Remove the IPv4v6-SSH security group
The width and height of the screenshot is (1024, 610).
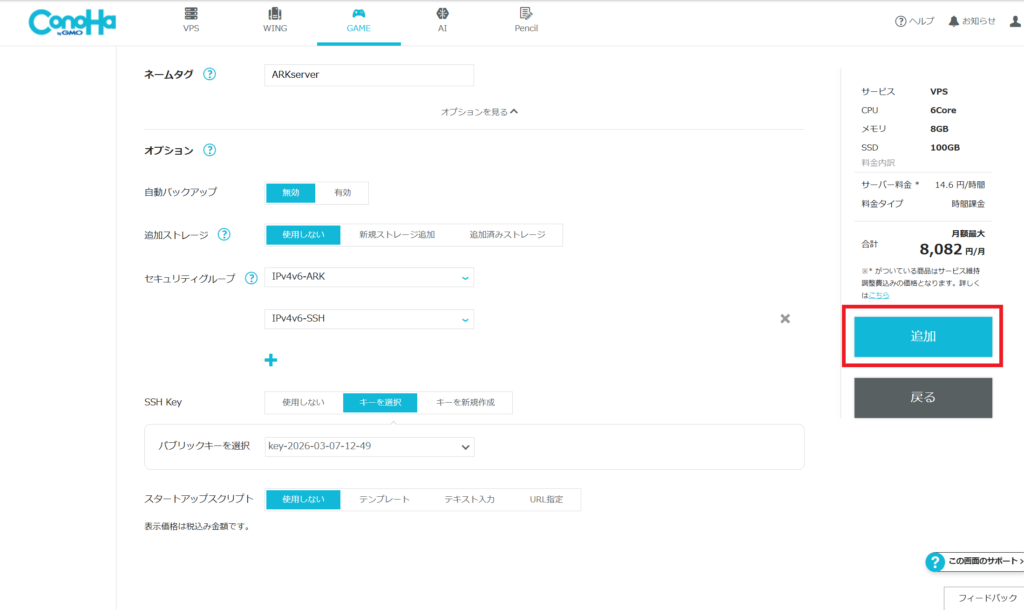785,319
